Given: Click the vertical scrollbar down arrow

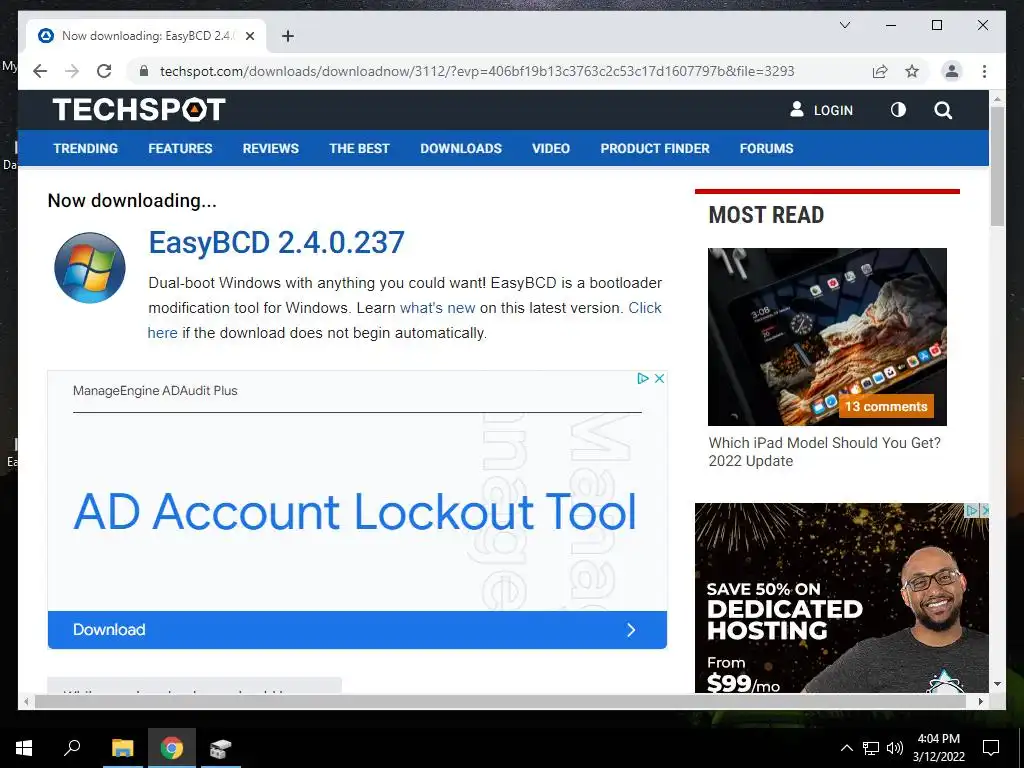Looking at the screenshot, I should click(997, 684).
